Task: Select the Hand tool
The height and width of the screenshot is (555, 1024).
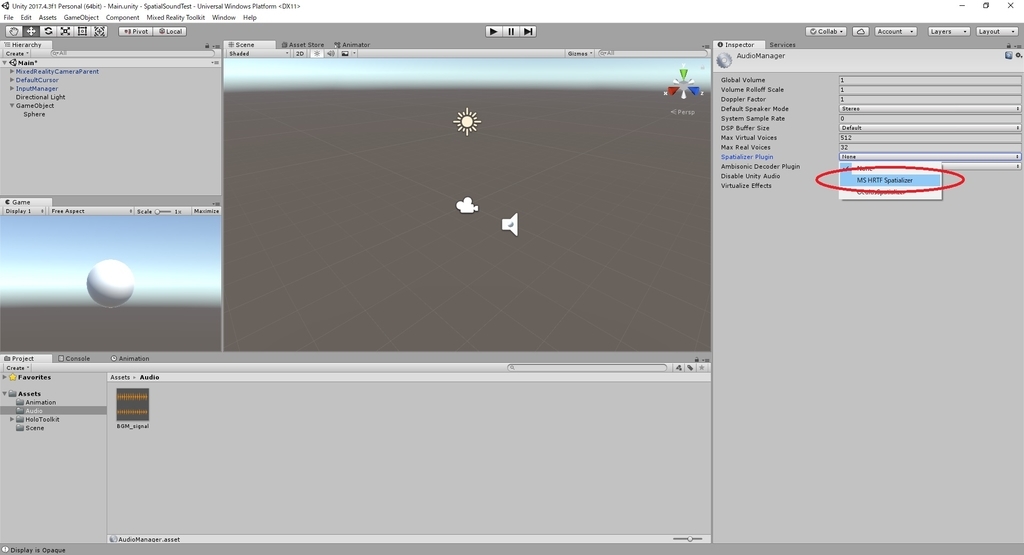Action: coord(13,31)
